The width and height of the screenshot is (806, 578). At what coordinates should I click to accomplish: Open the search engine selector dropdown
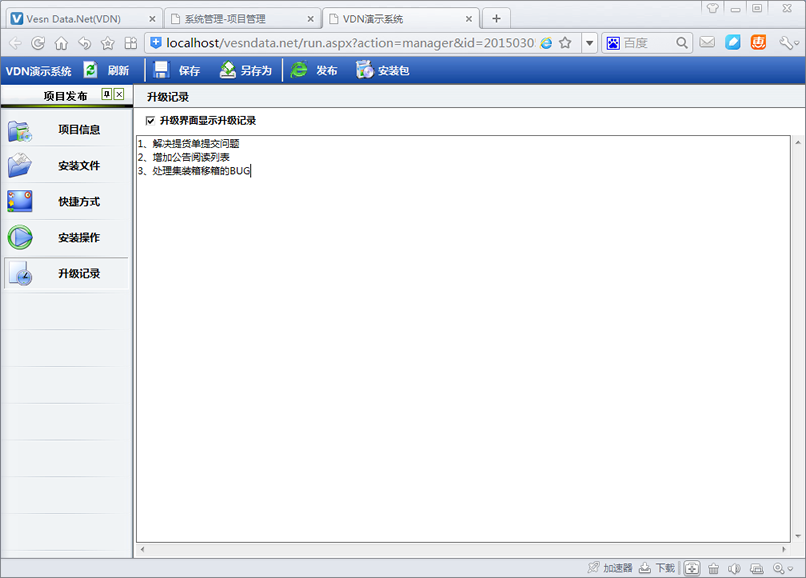click(613, 43)
